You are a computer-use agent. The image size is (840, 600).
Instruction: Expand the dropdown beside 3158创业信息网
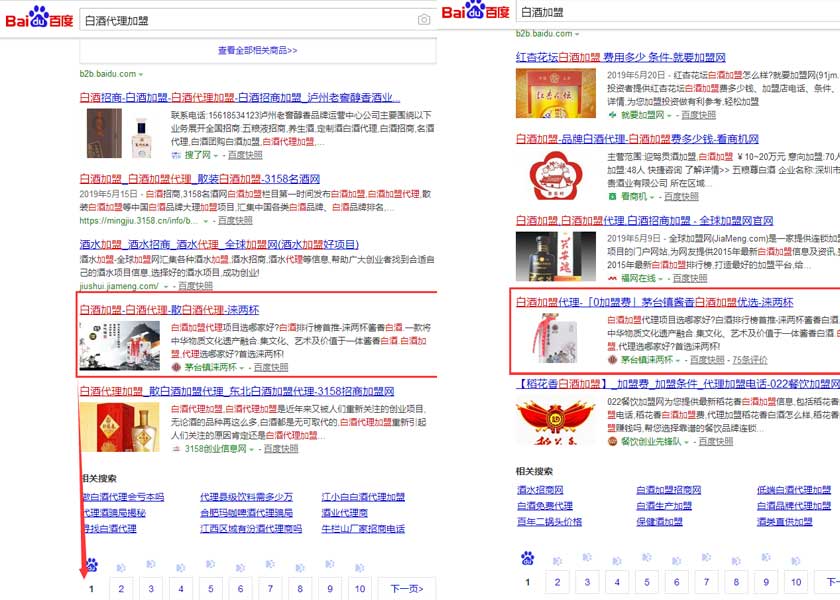tap(252, 449)
